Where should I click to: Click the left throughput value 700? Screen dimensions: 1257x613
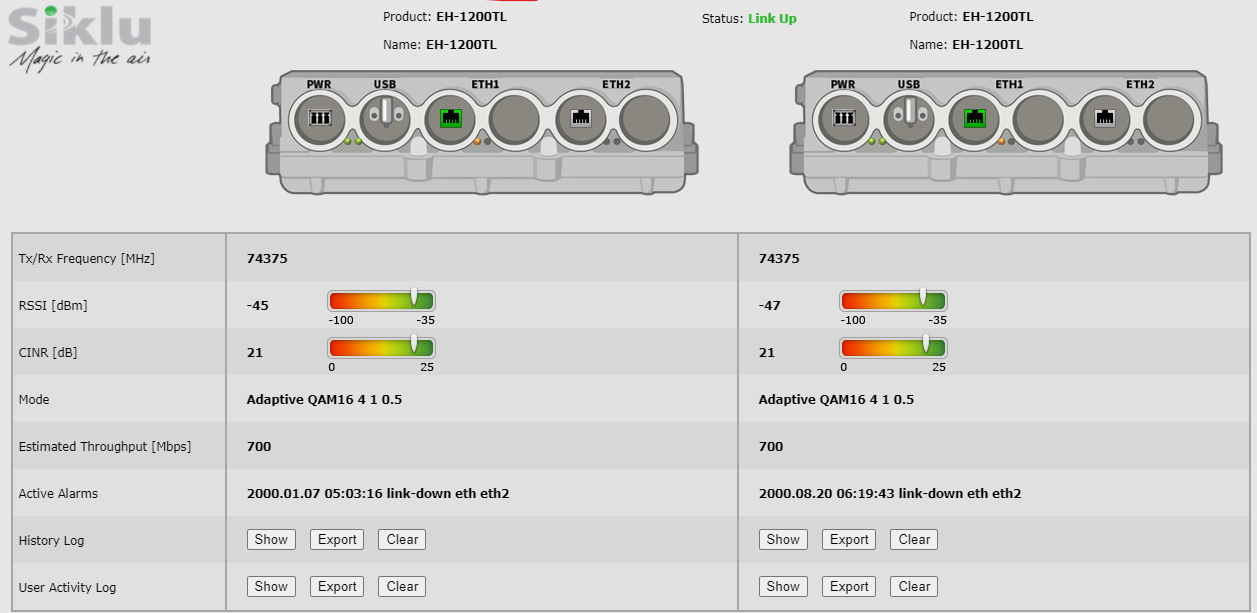point(259,447)
